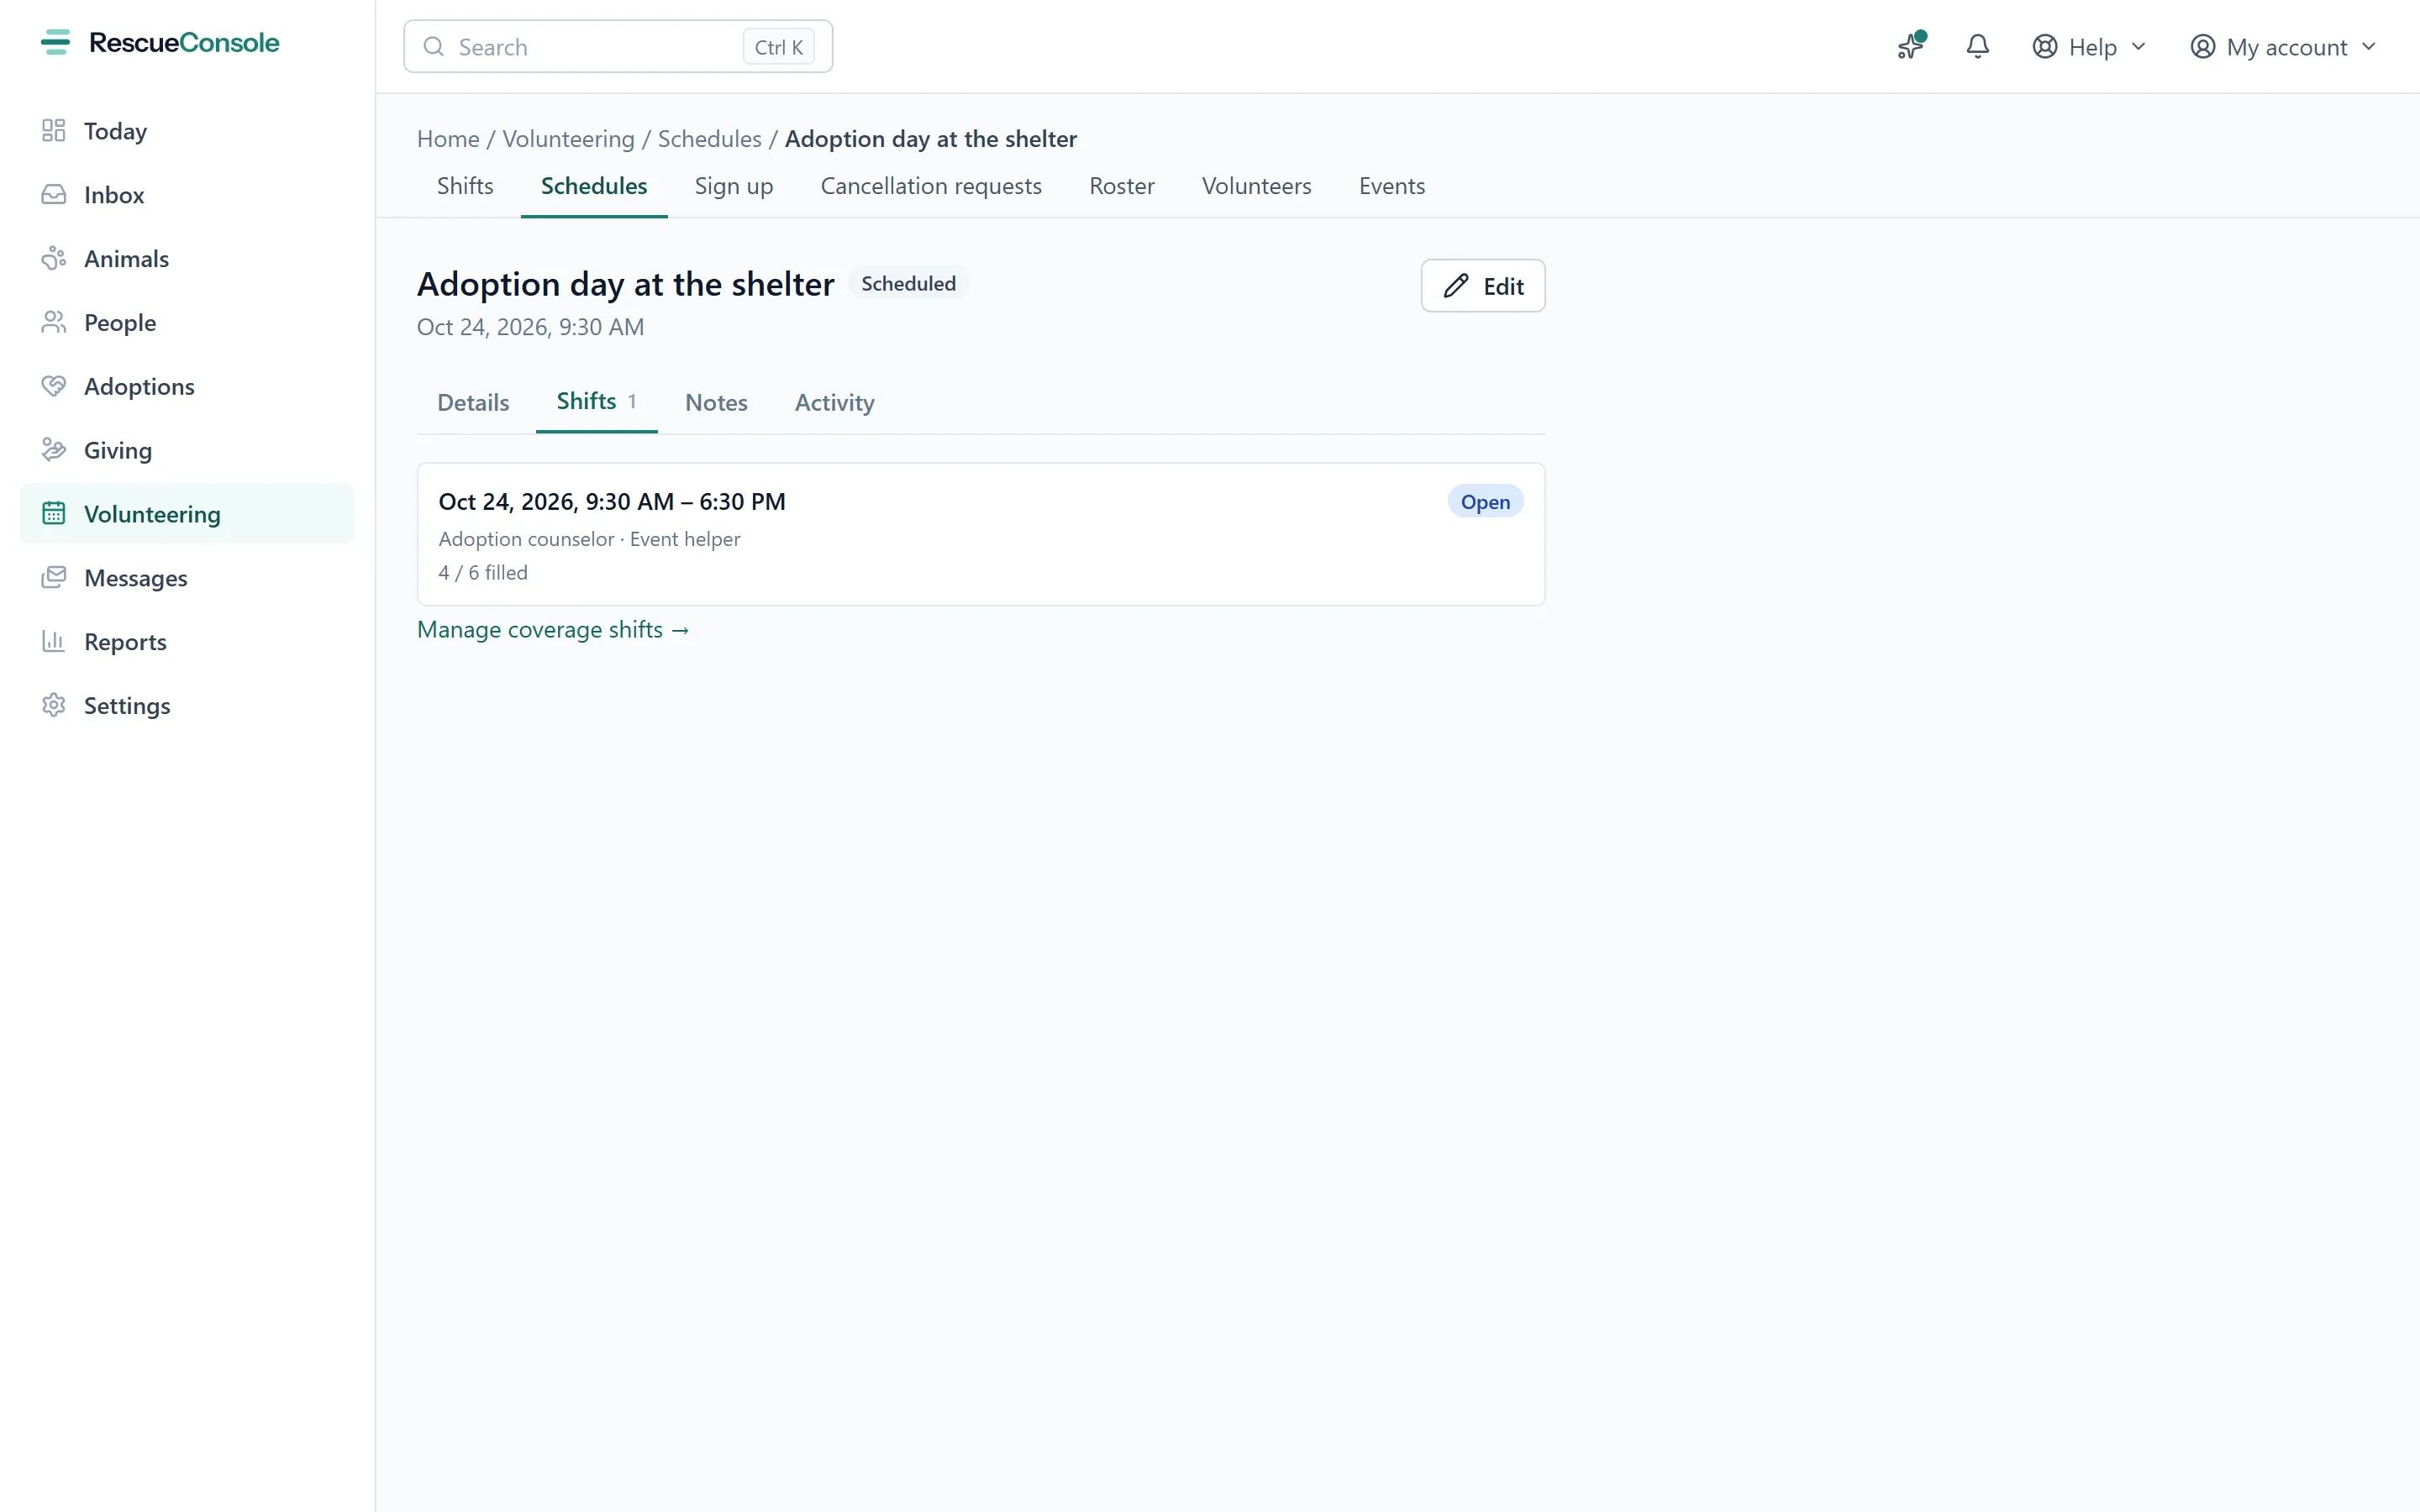Open the Today dashboard icon
Image resolution: width=2420 pixels, height=1512 pixels.
pos(54,131)
